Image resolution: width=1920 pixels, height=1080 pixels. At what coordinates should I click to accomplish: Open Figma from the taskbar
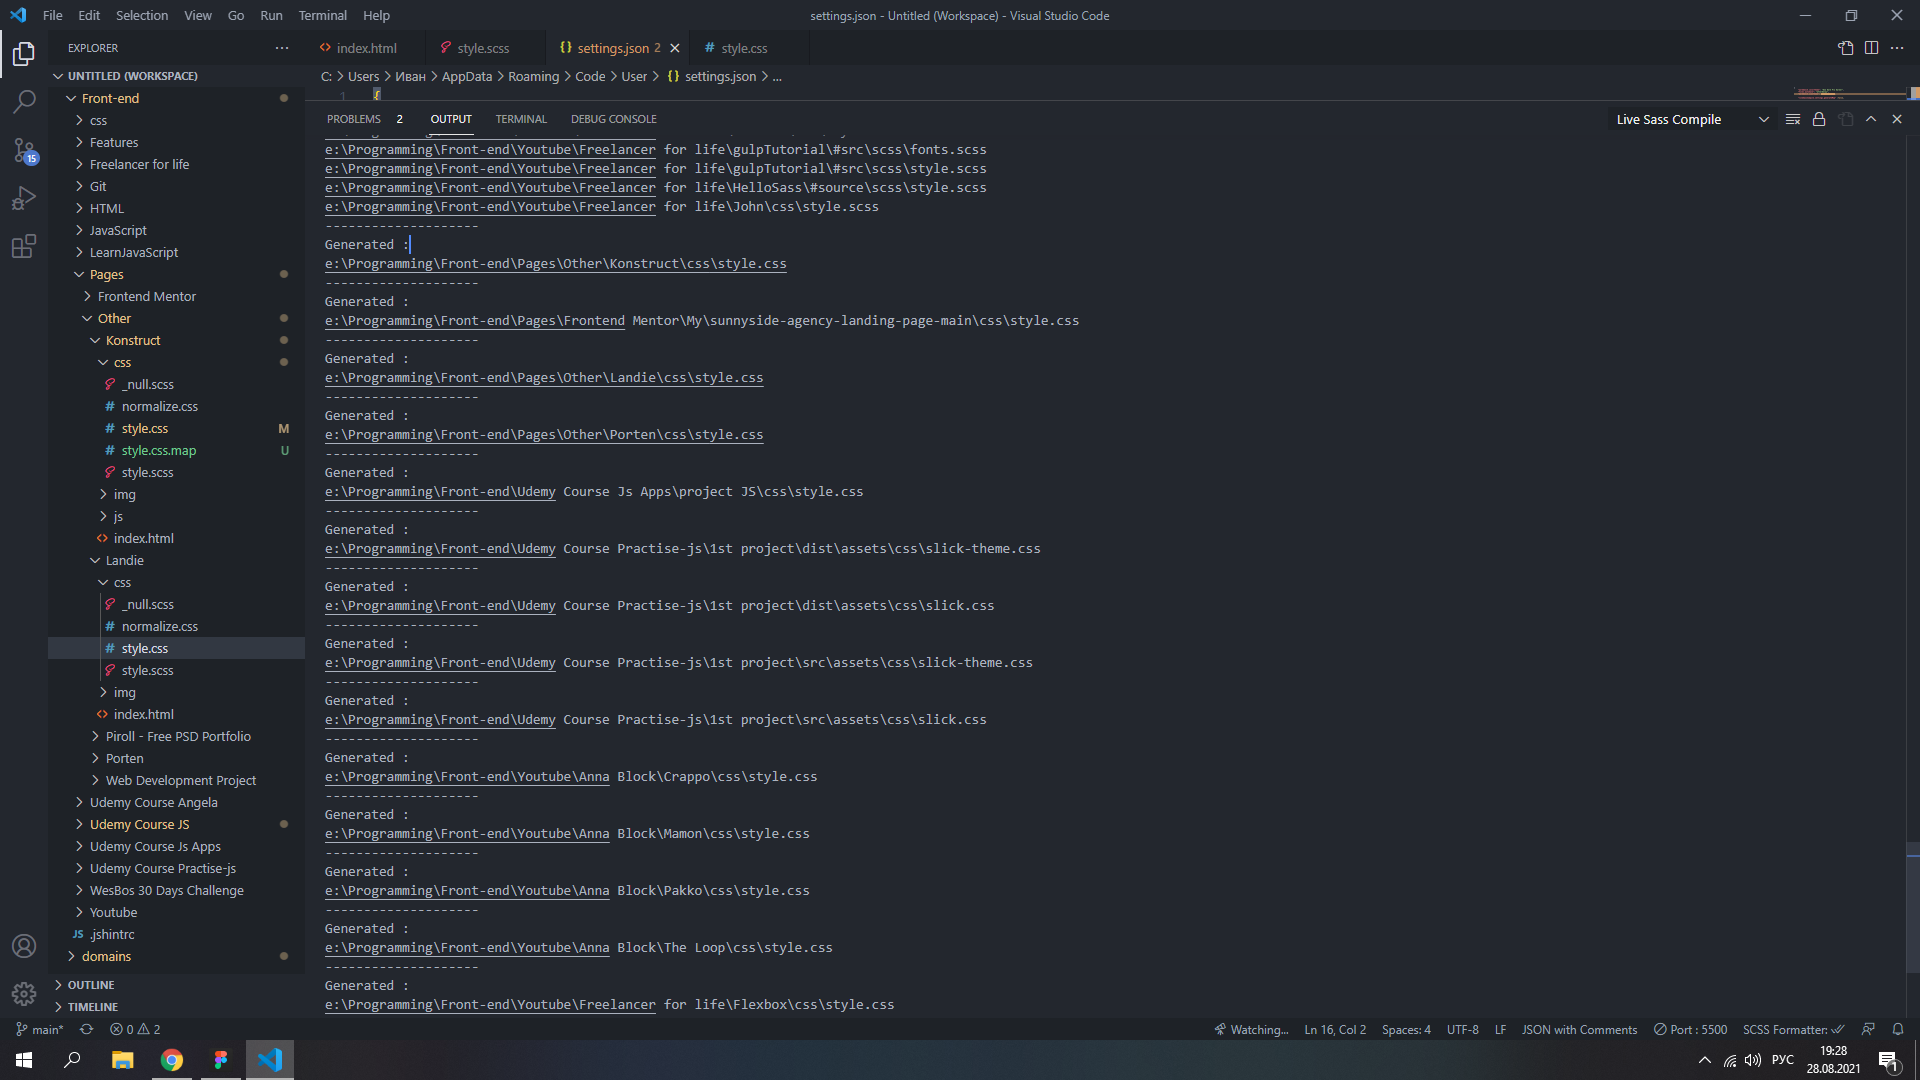click(x=221, y=1060)
